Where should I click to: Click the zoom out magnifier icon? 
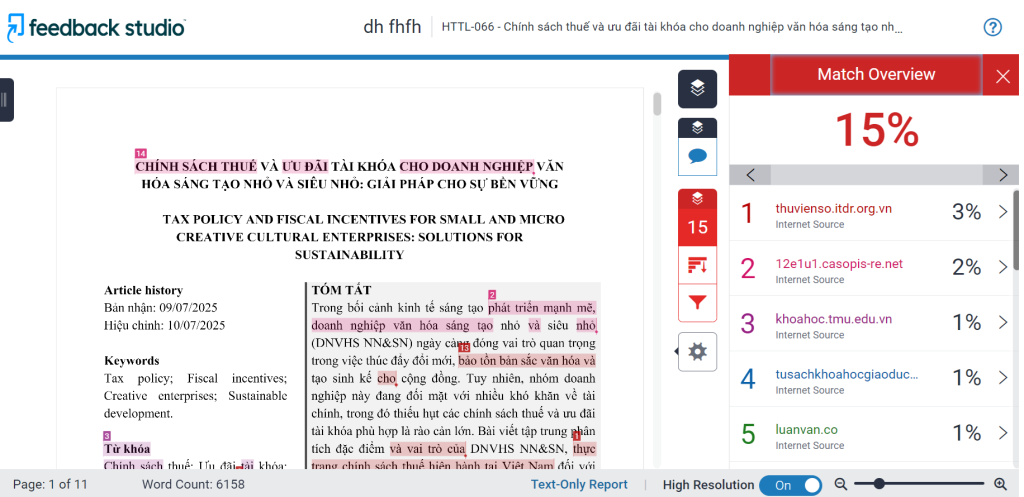[840, 485]
